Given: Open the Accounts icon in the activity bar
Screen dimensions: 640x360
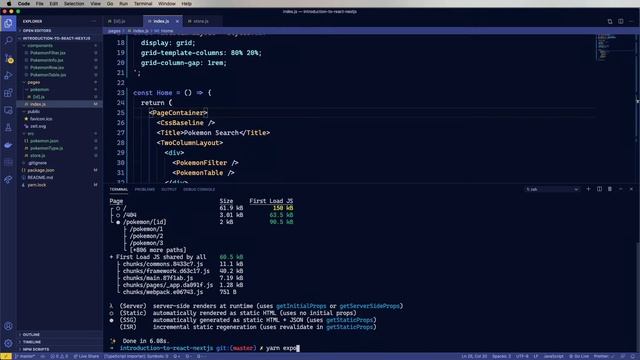Looking at the screenshot, I should tap(8, 326).
